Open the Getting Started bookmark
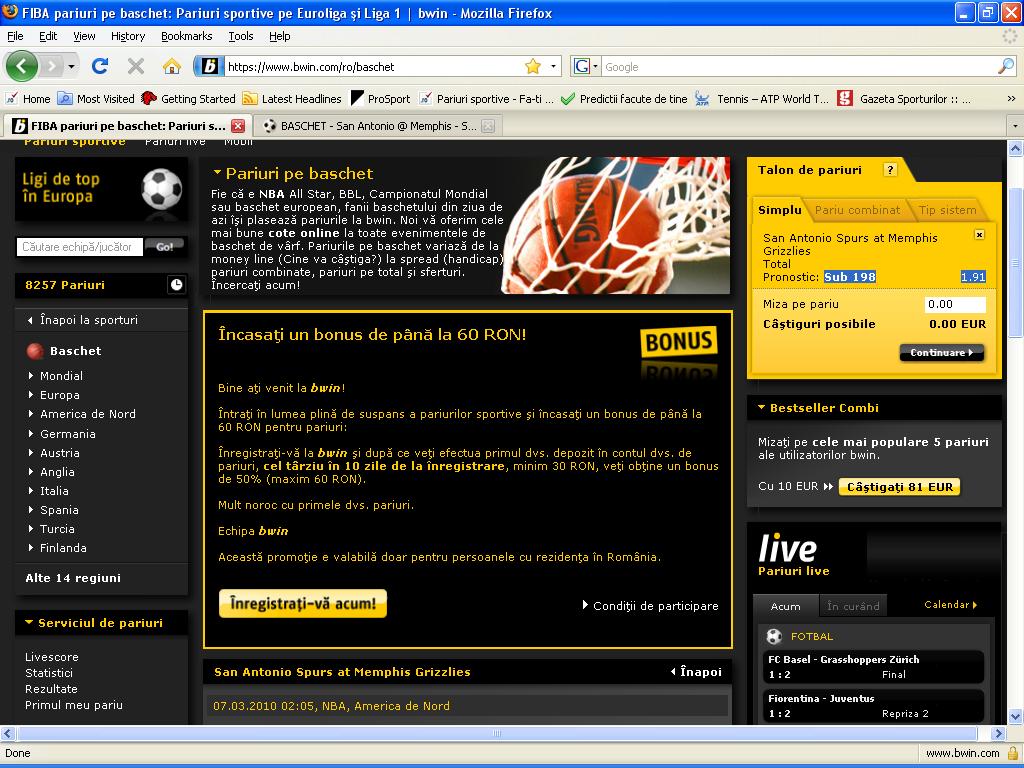This screenshot has width=1024, height=768. (189, 99)
